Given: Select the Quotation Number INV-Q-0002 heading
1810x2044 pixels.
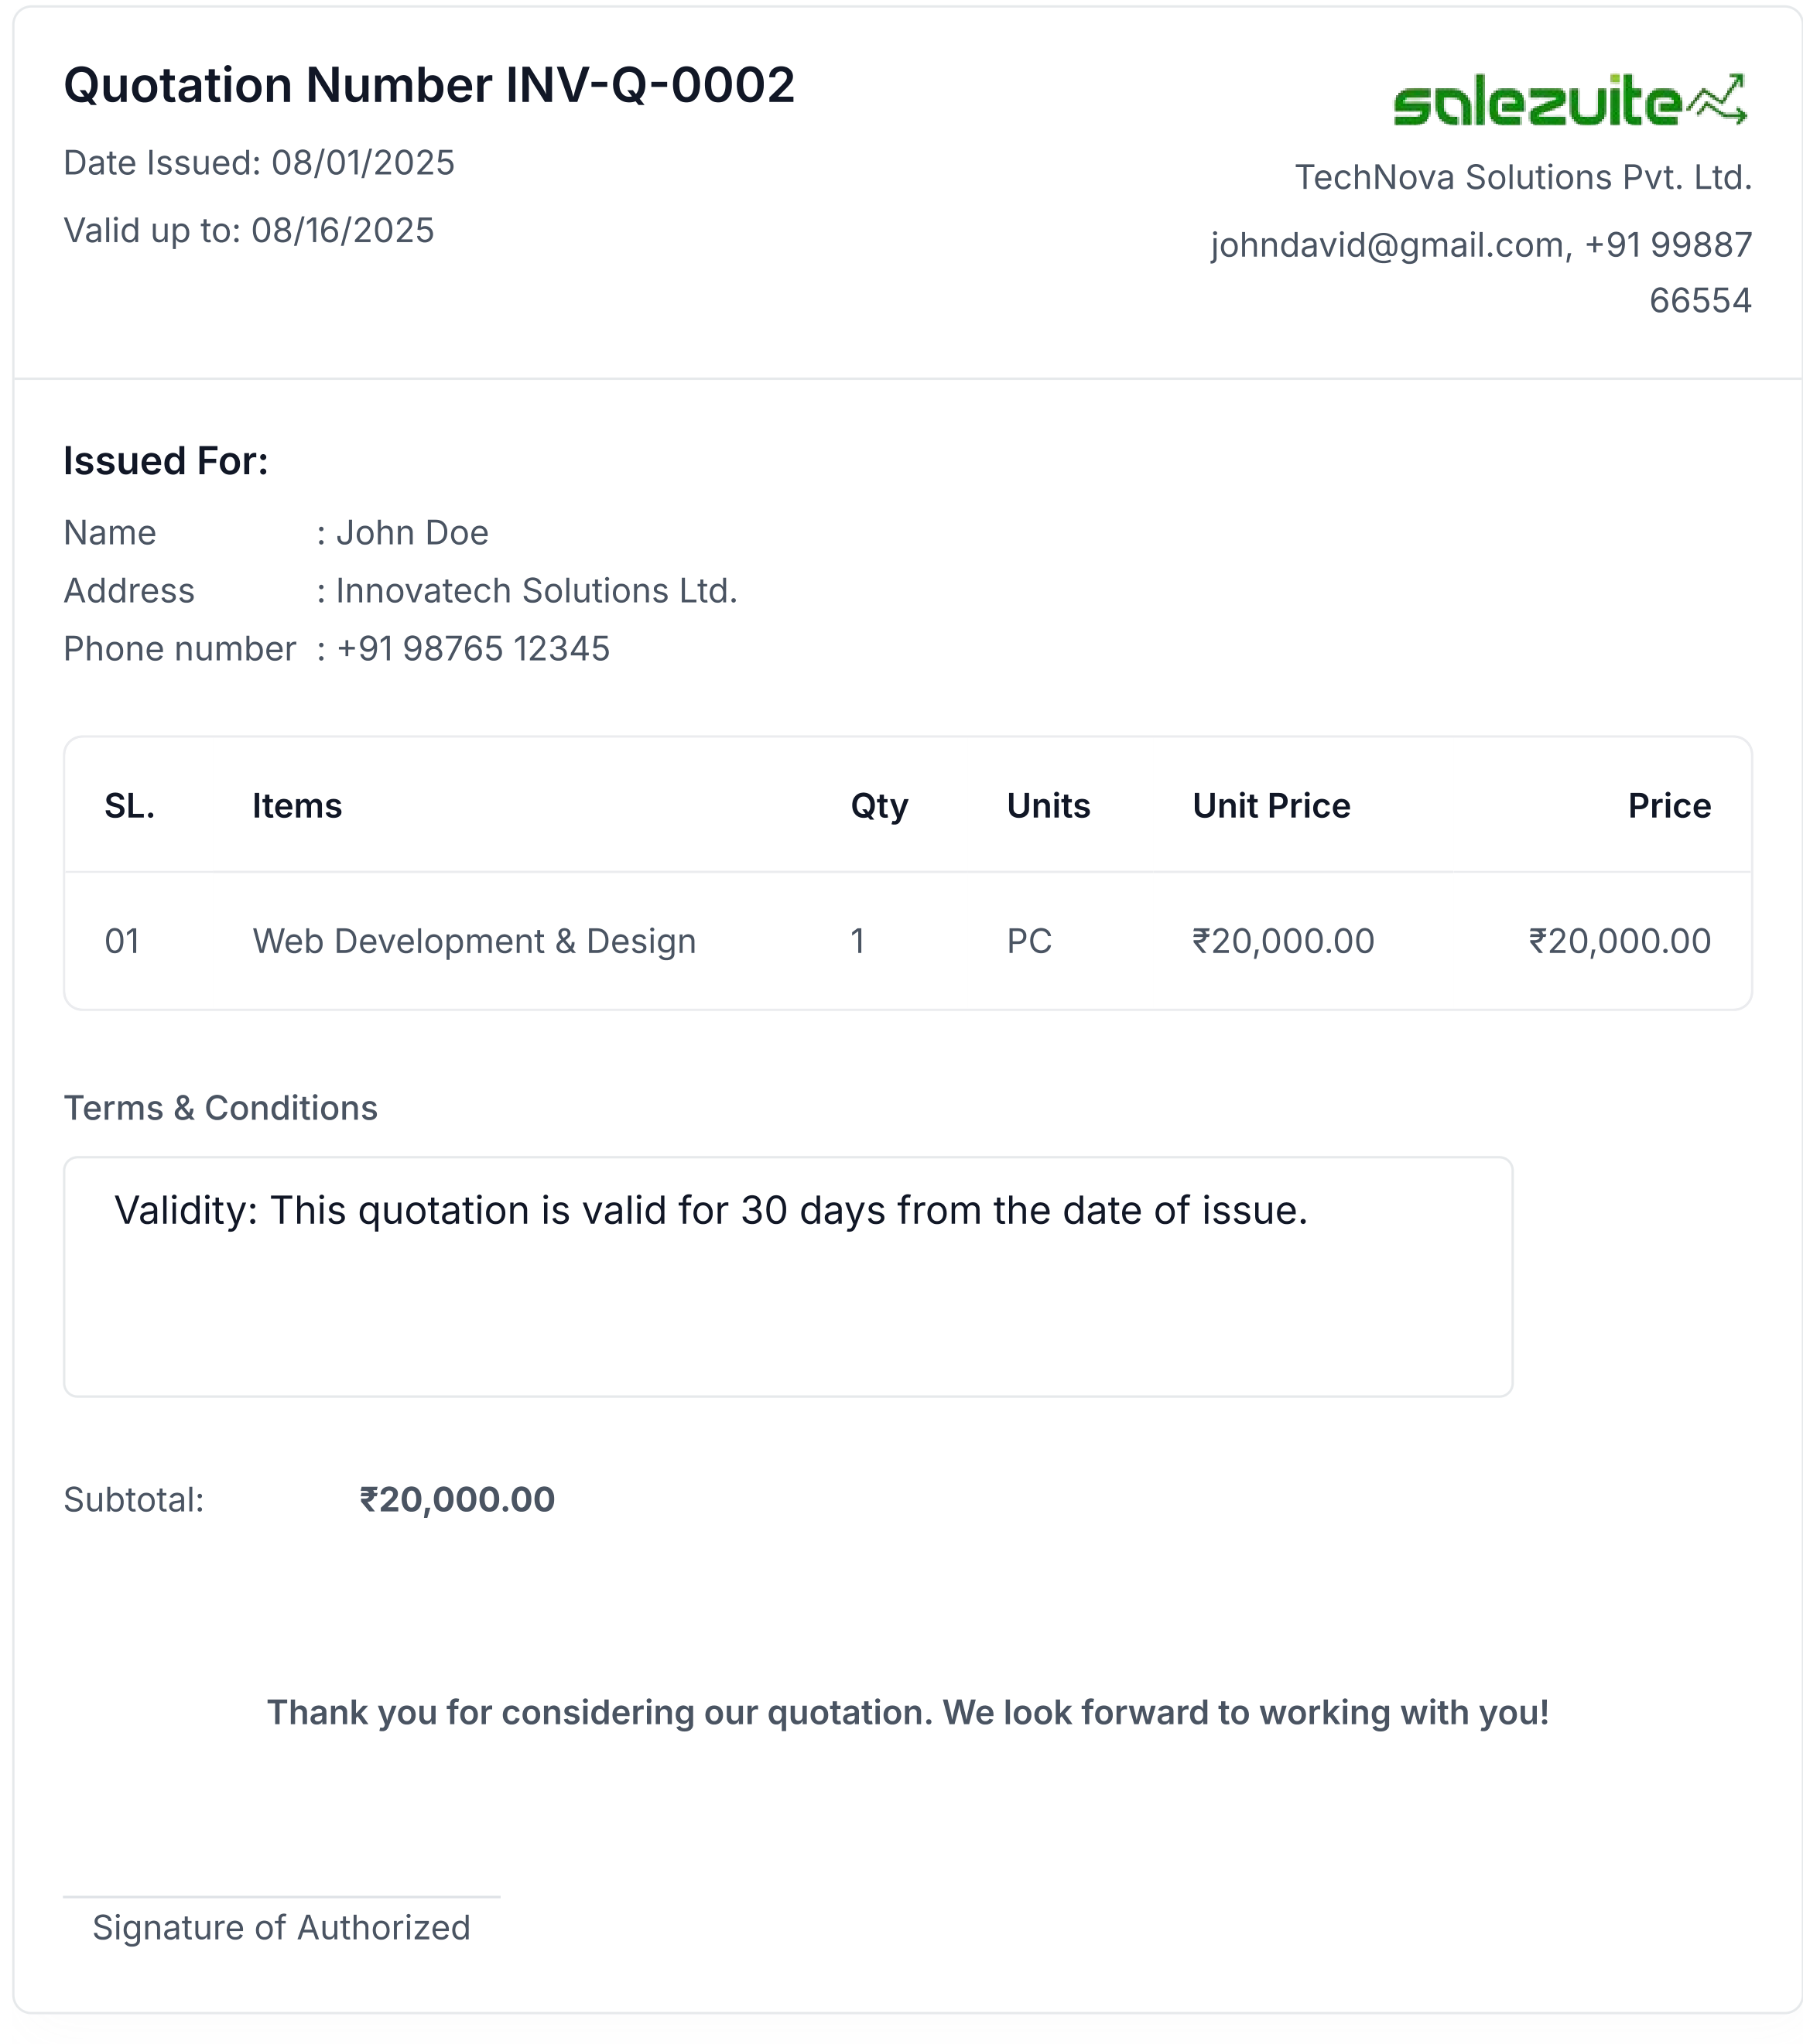Looking at the screenshot, I should pos(429,85).
